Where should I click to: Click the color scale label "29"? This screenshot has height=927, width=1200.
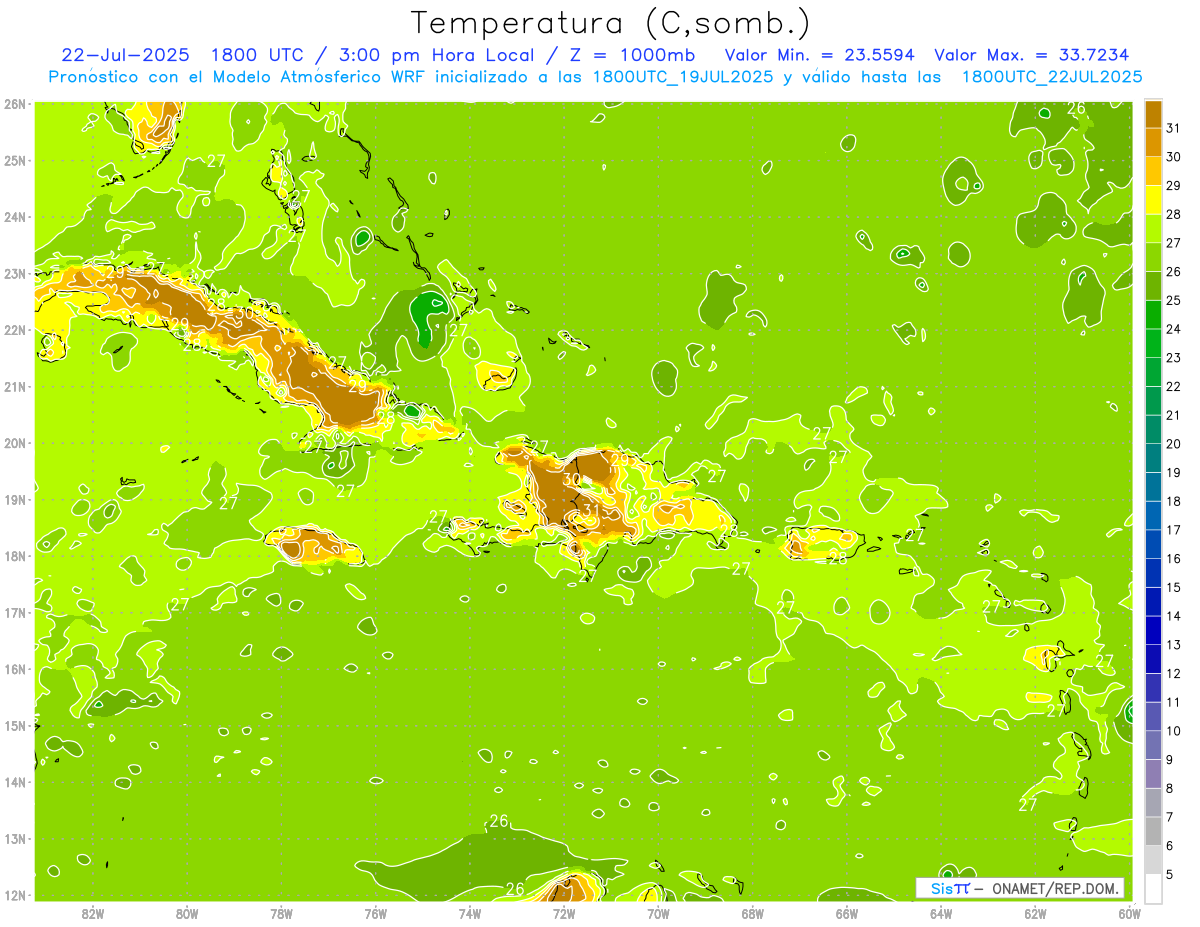coord(1174,185)
